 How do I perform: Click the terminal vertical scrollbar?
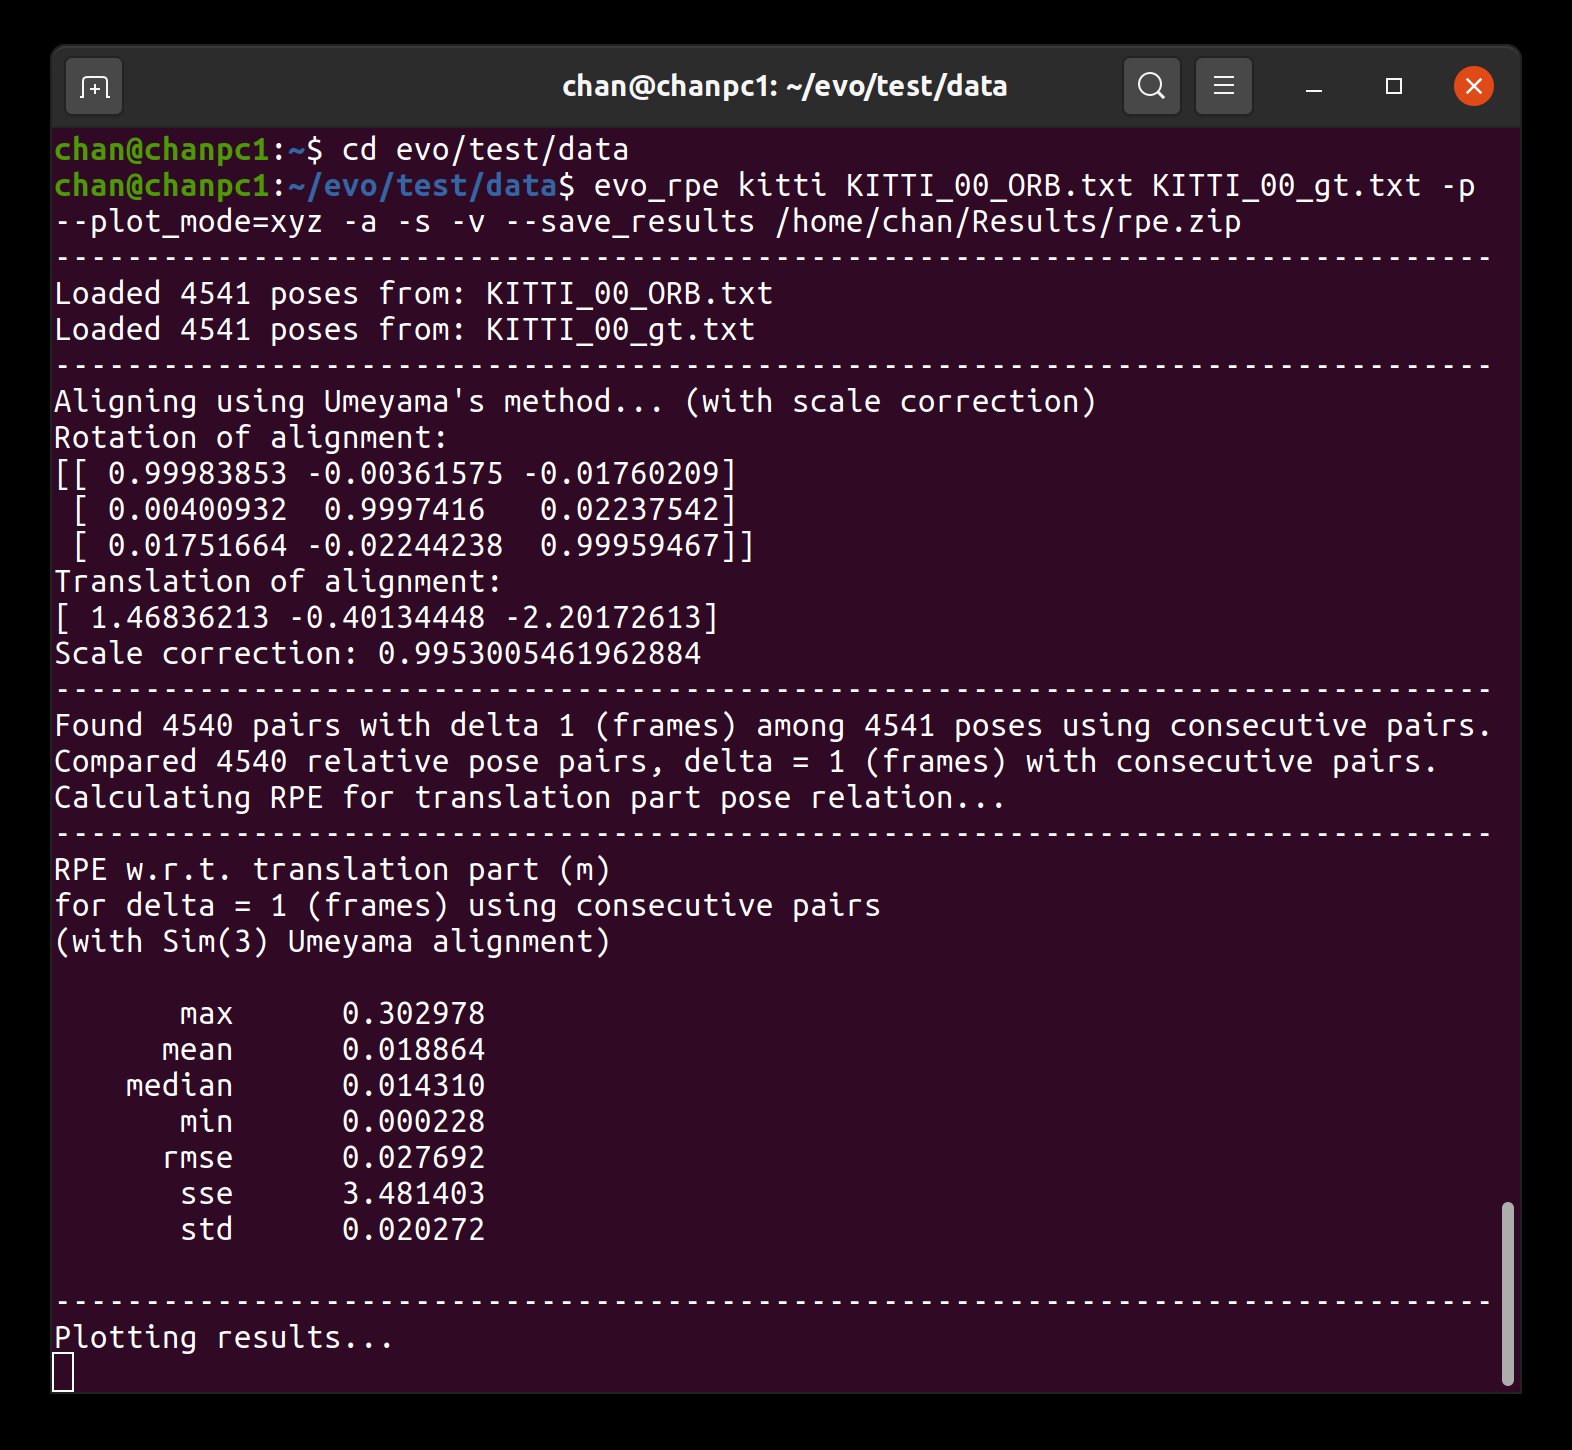[x=1507, y=1293]
